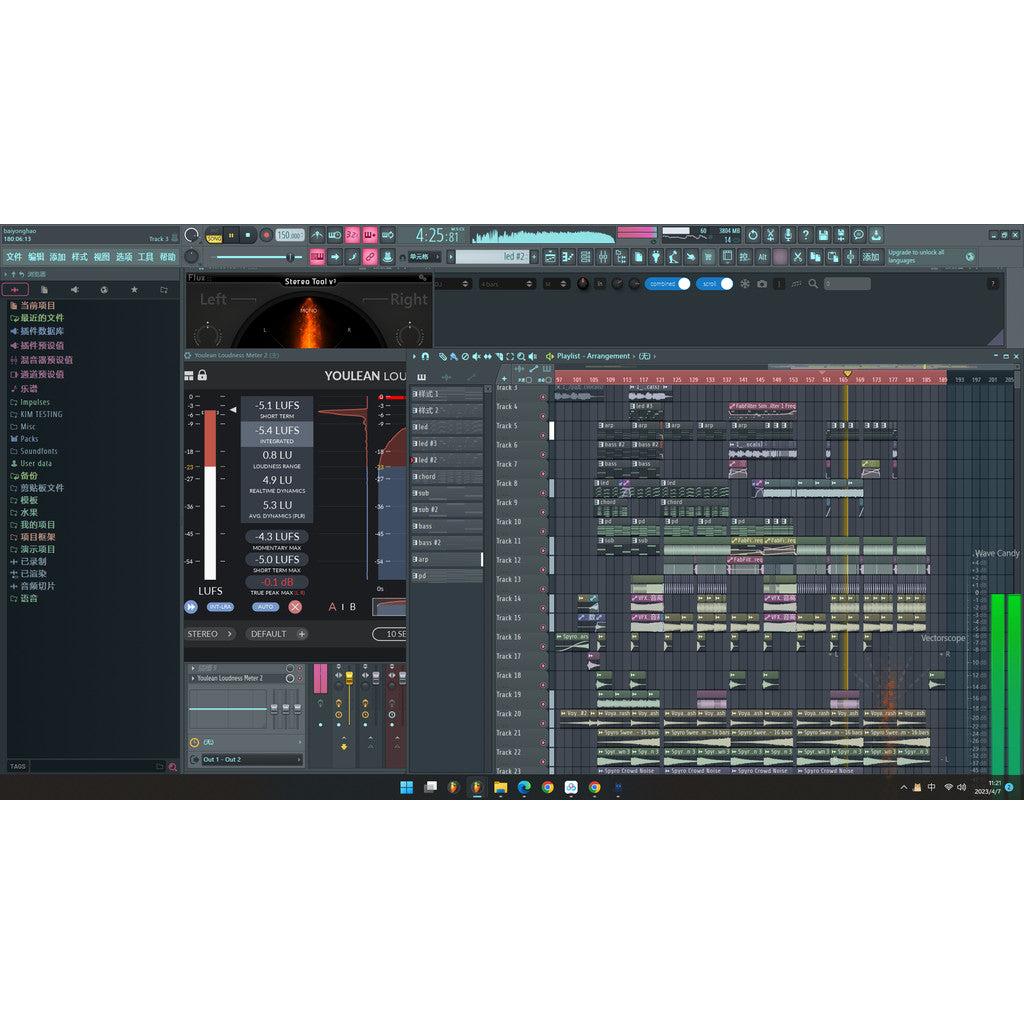Open the mixer window icon
1024x1024 pixels.
603,257
